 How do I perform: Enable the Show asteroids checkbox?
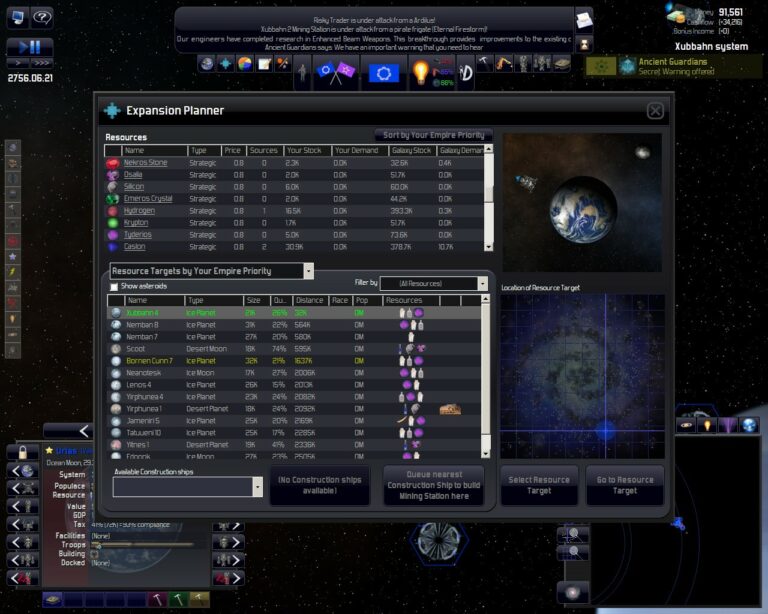114,286
